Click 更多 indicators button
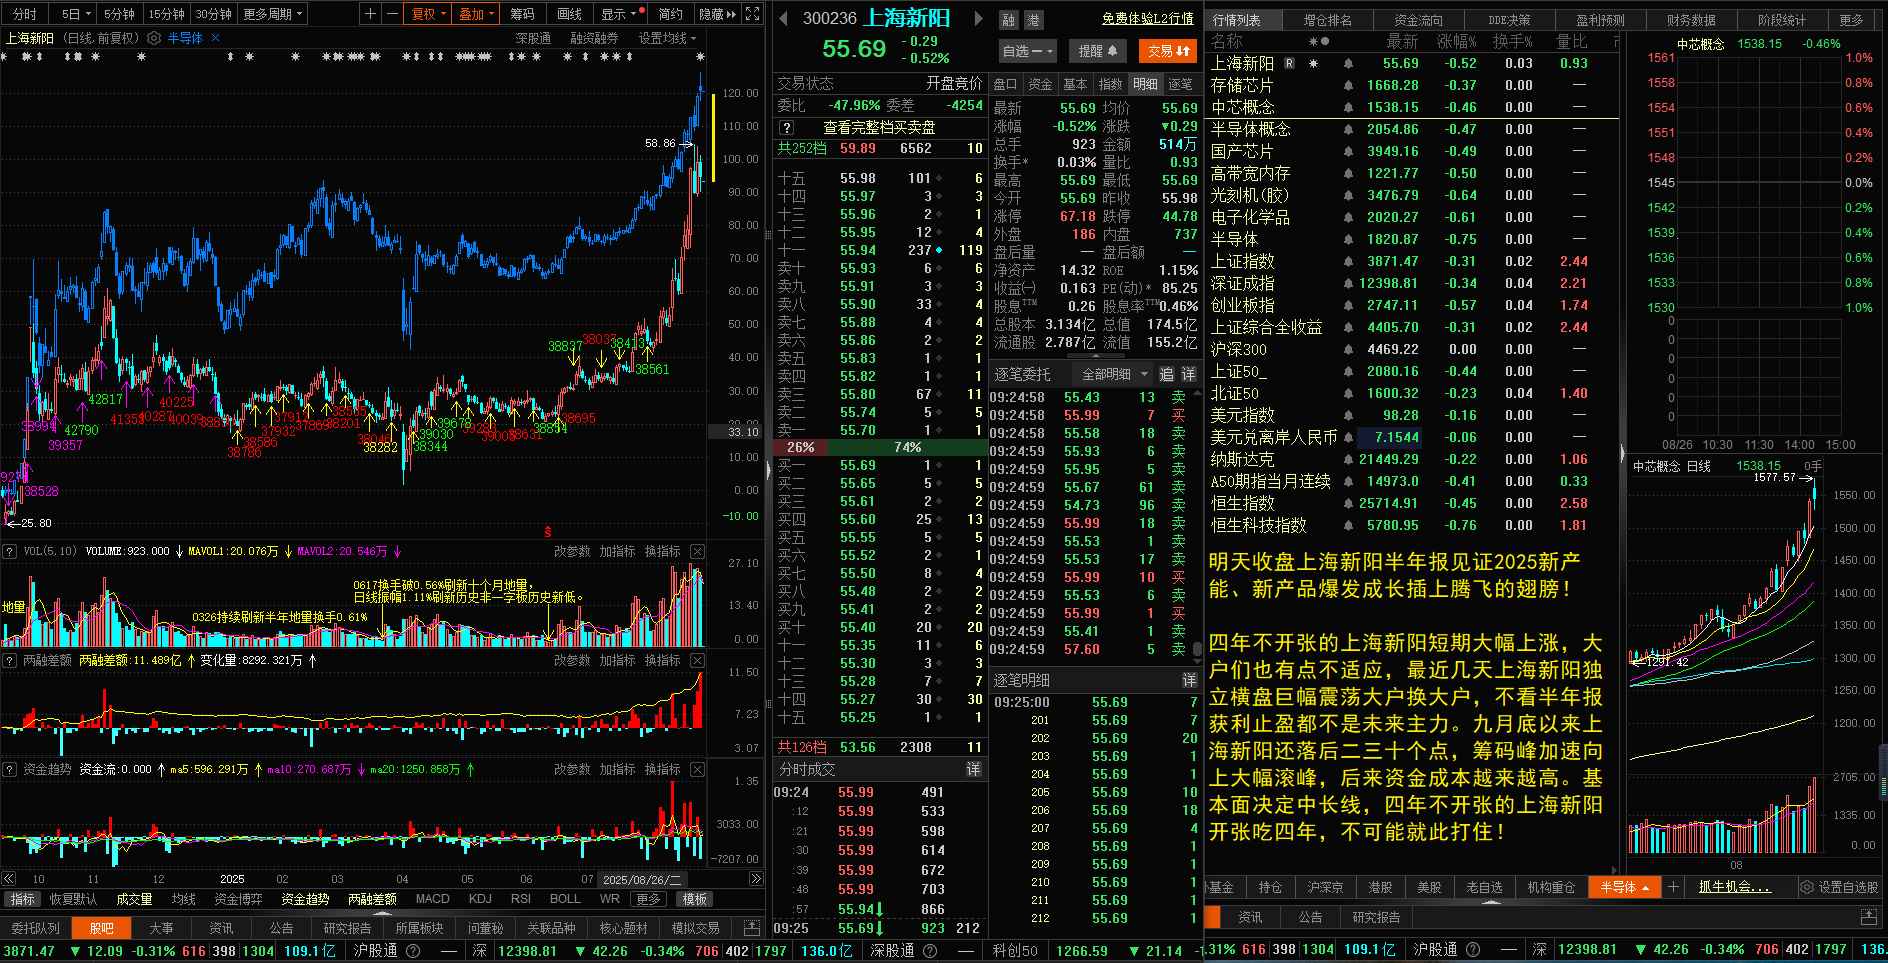 (x=649, y=899)
